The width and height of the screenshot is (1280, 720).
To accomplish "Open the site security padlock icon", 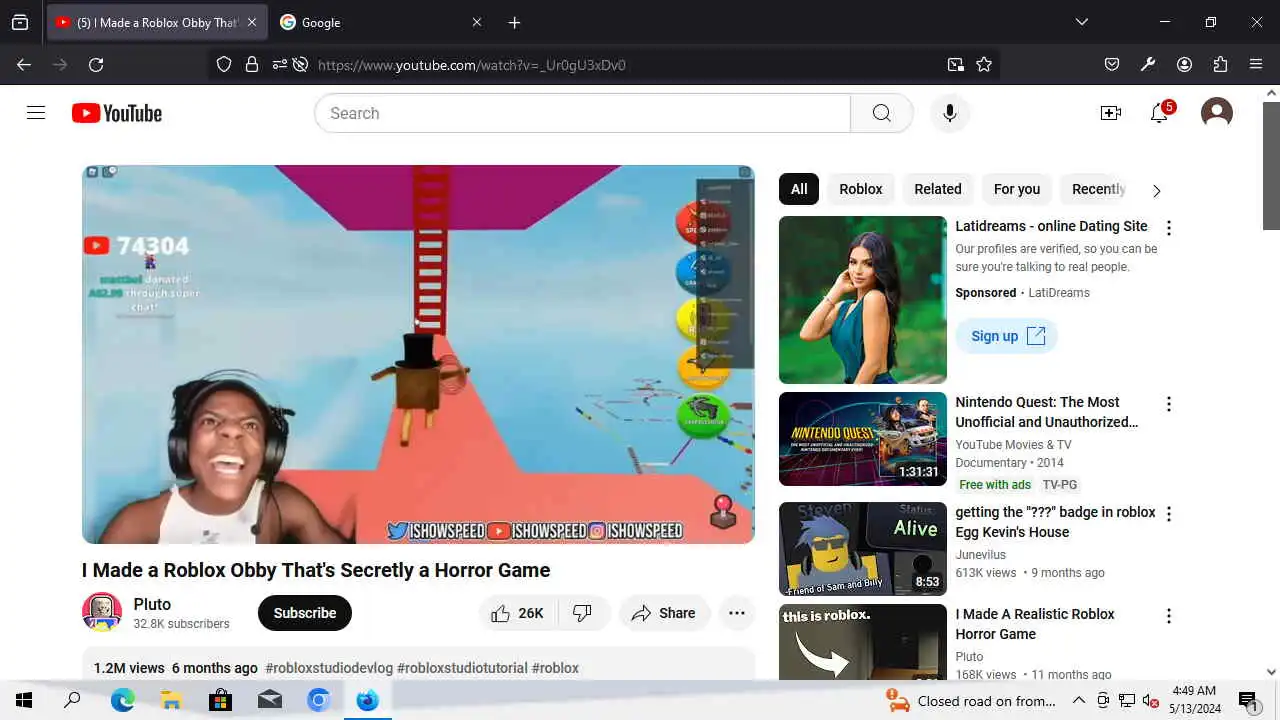I will 252,64.
